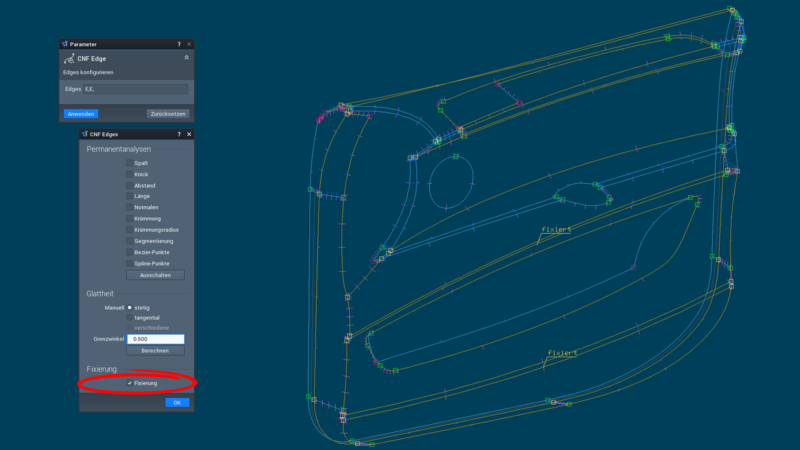Viewport: 800px width, 450px height.
Task: Enable the Normalen checkbox
Action: point(129,207)
